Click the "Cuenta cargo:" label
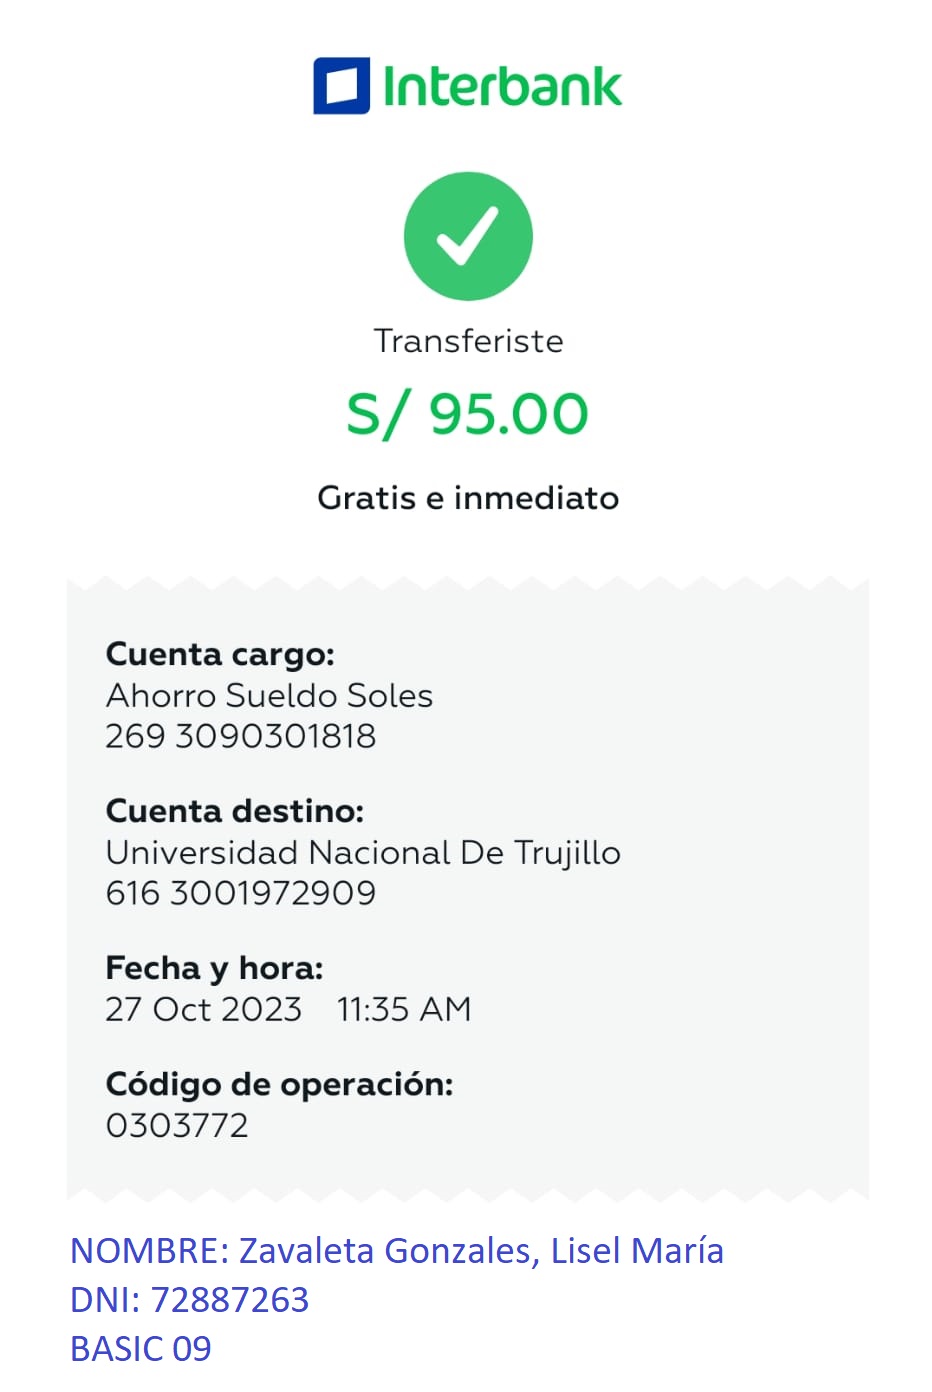 point(220,655)
